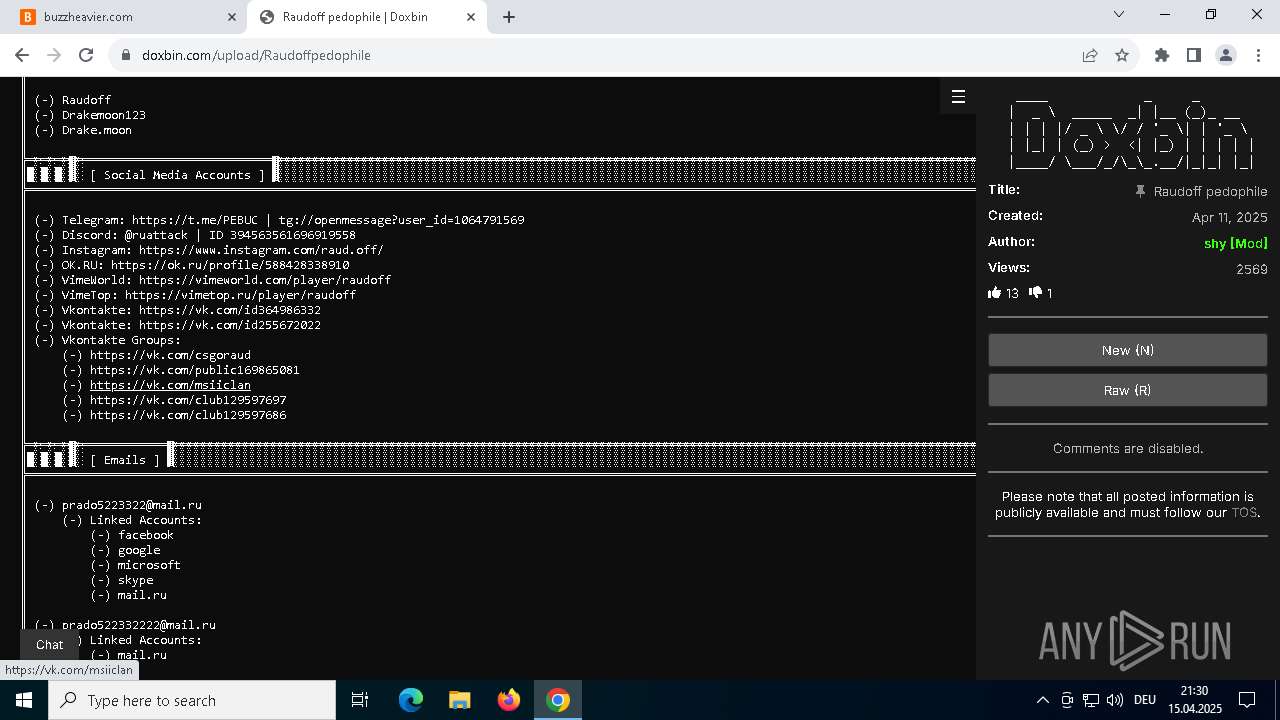The width and height of the screenshot is (1280, 720).
Task: Launch Microsoft Edge from the taskbar
Action: click(x=411, y=700)
